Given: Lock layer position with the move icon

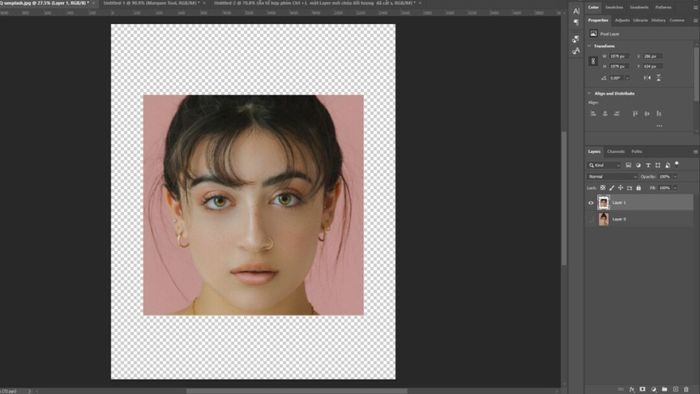Looking at the screenshot, I should pyautogui.click(x=621, y=188).
